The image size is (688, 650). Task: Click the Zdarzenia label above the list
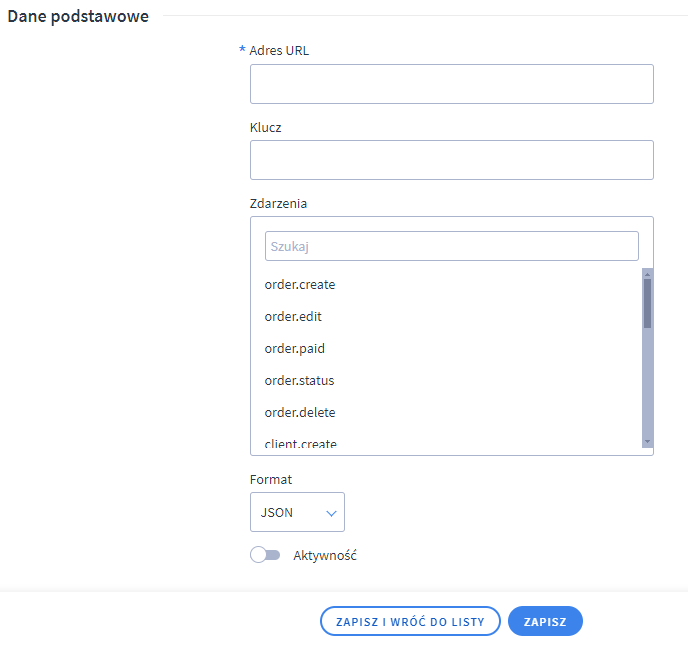point(278,203)
